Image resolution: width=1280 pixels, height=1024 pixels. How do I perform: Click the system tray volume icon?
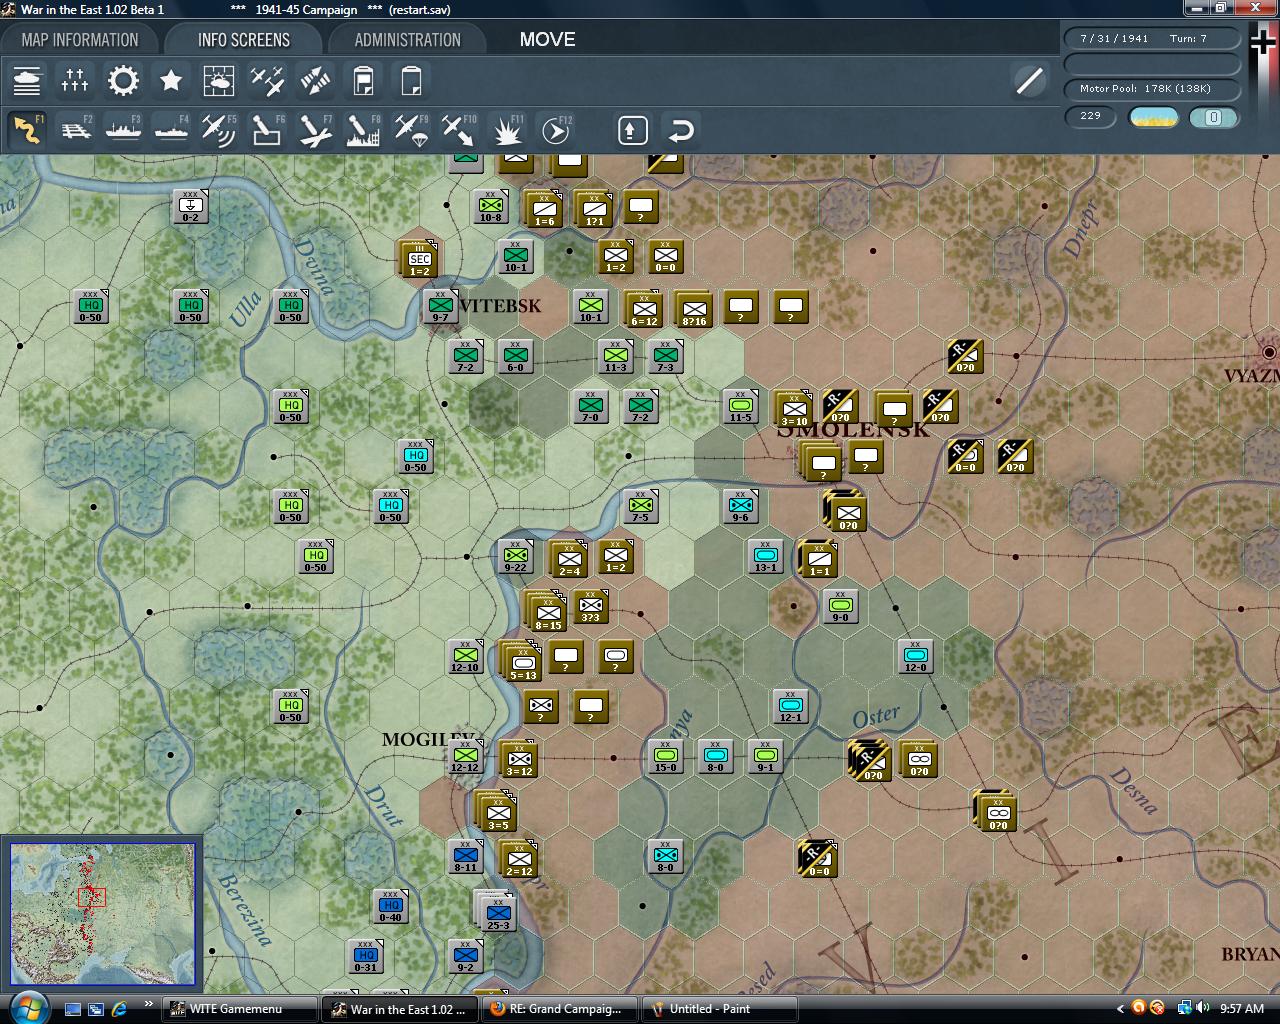tap(1201, 1008)
